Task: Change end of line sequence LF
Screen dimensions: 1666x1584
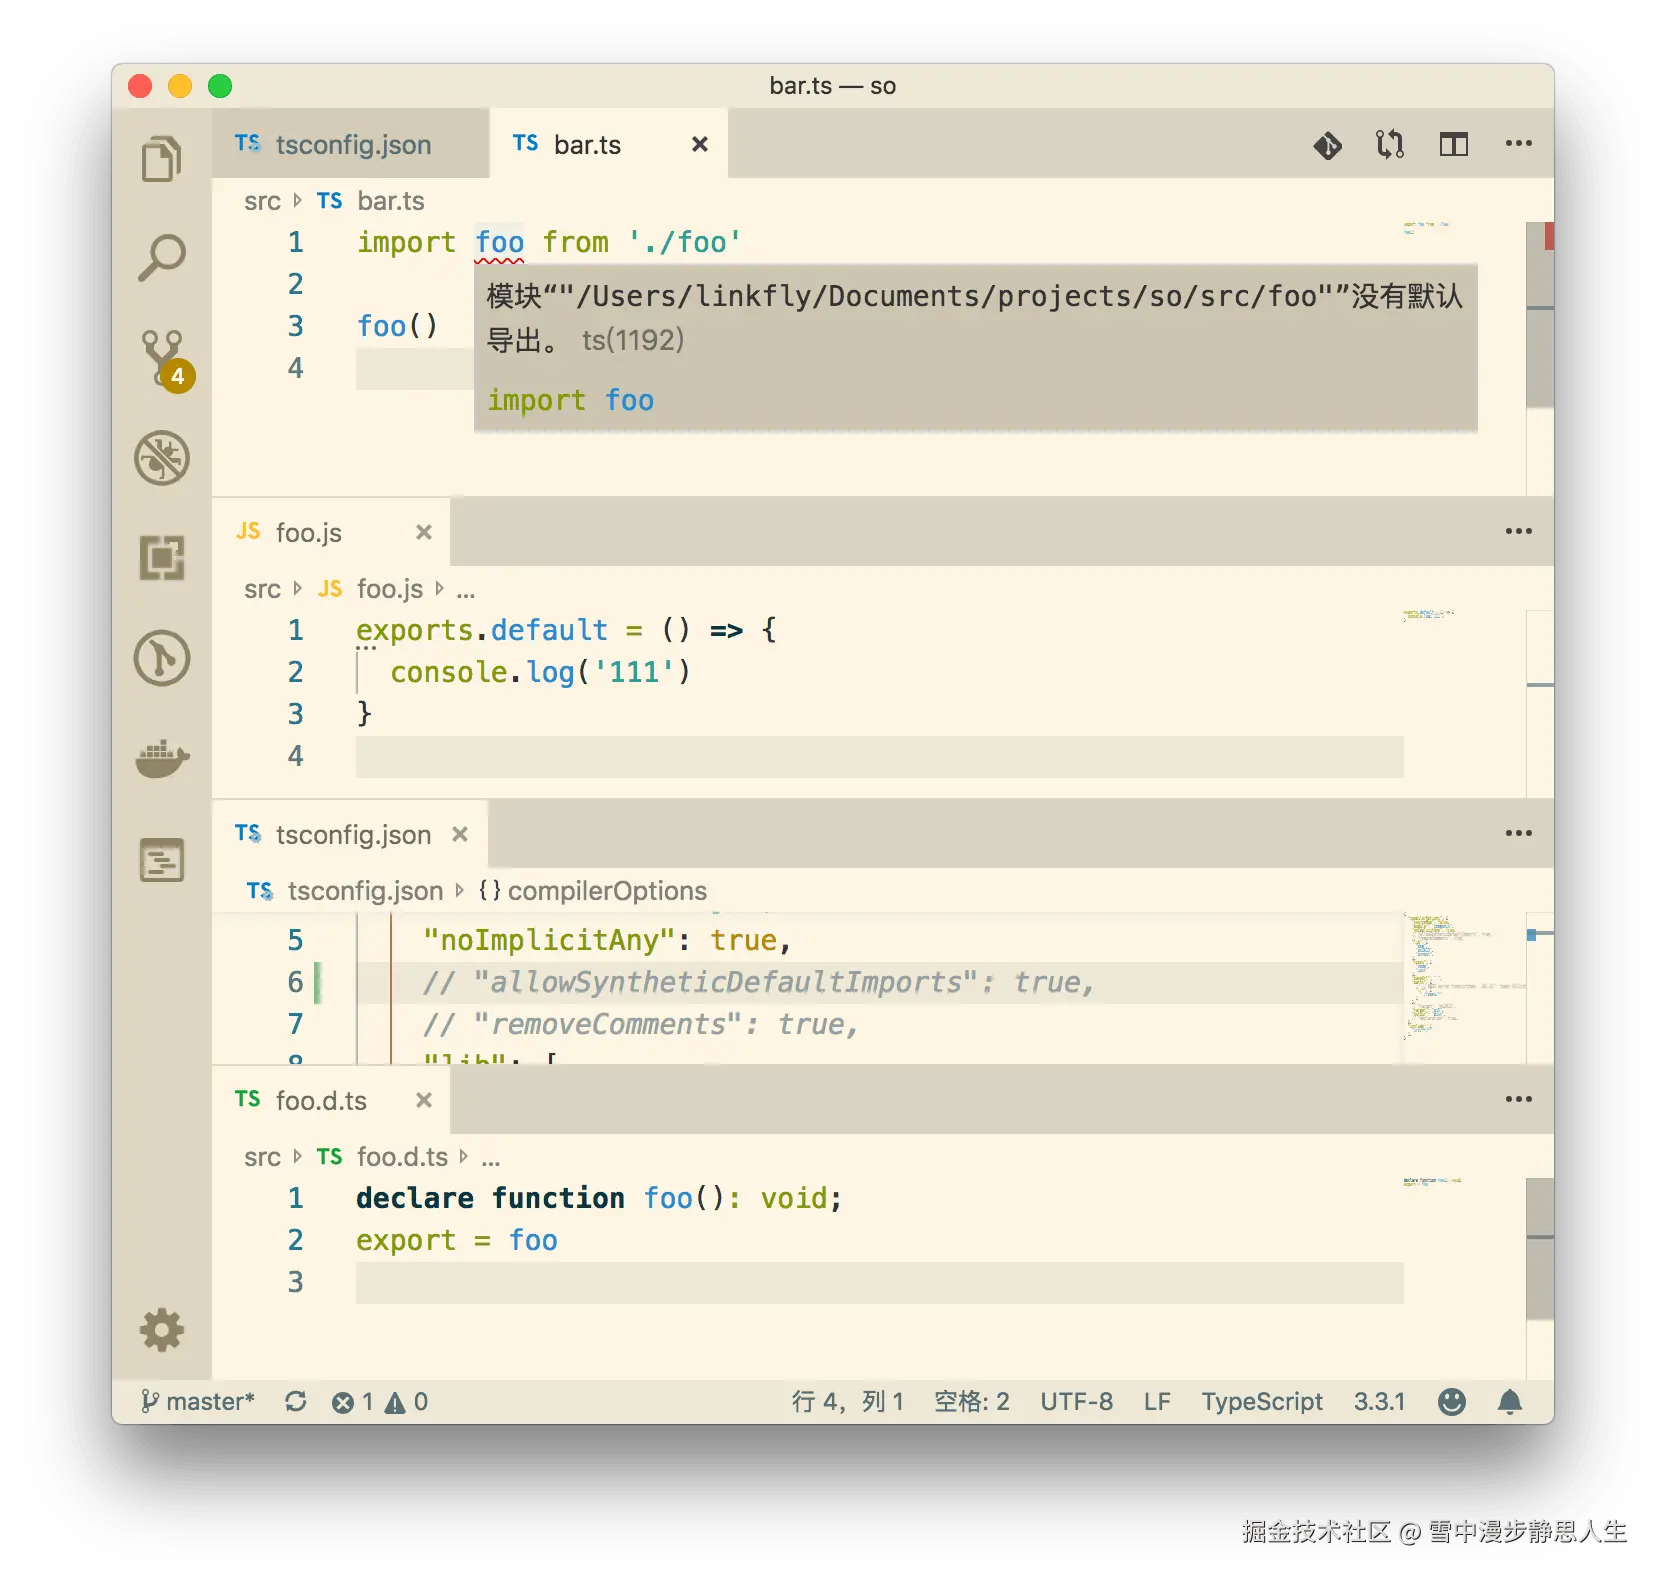Action: tap(1157, 1402)
